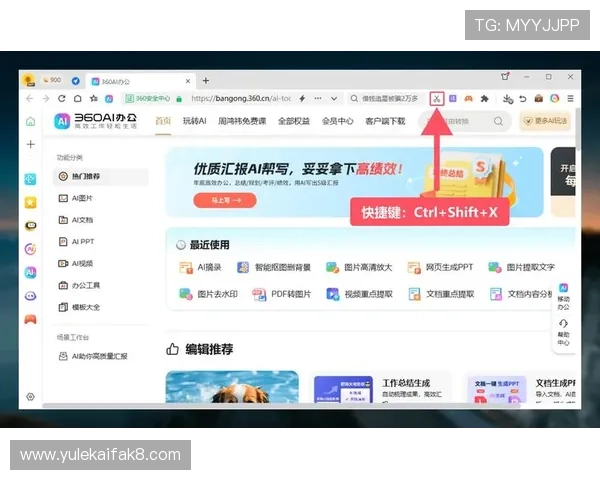Click the sidebar home icon
This screenshot has width=600, height=480.
(31, 122)
